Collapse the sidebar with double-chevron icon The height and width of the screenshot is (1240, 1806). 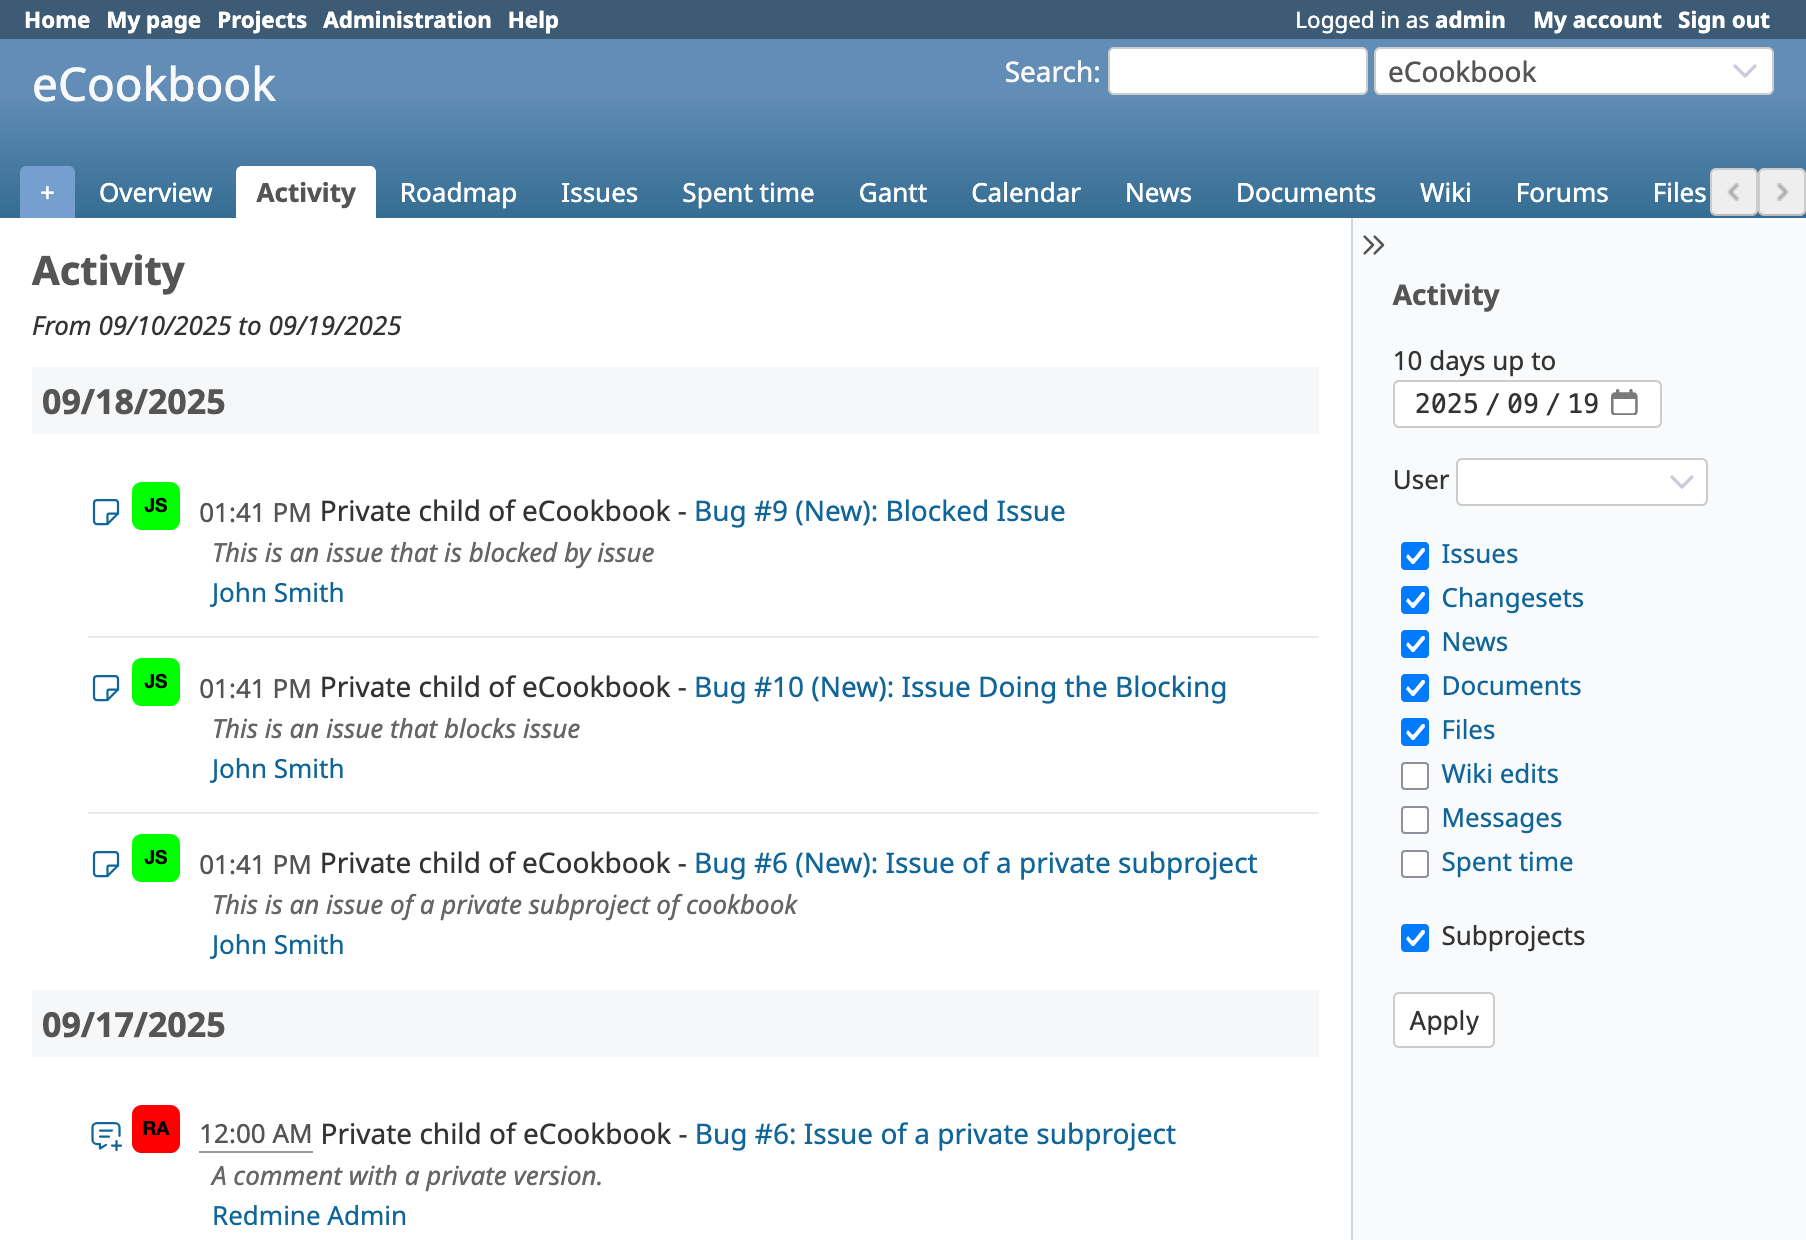(x=1373, y=245)
